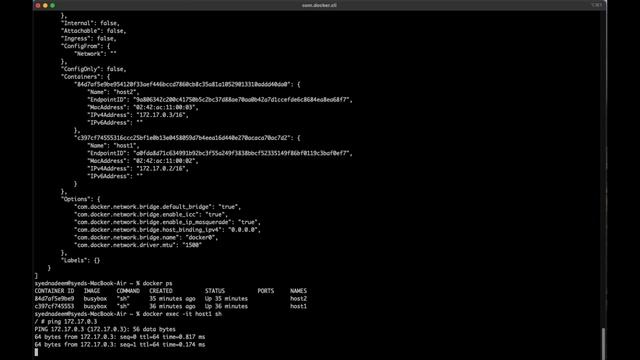Click the long container hash starting c397cf745553
Image resolution: width=640 pixels, height=360 pixels.
[x=183, y=138]
